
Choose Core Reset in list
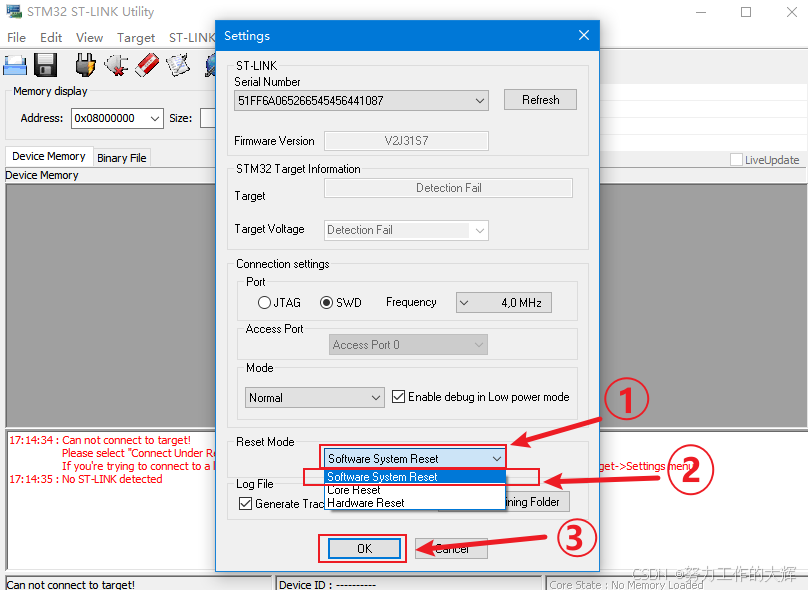point(415,490)
